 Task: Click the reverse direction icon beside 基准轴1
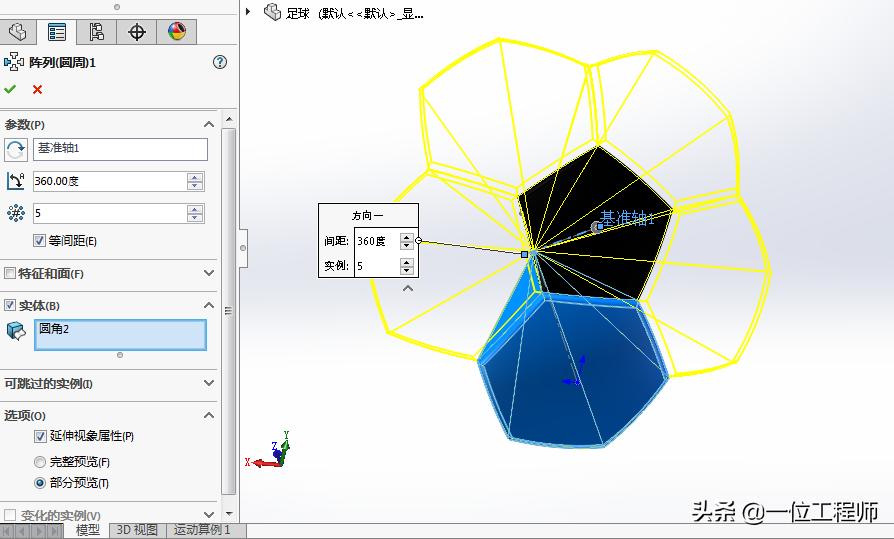tap(16, 150)
